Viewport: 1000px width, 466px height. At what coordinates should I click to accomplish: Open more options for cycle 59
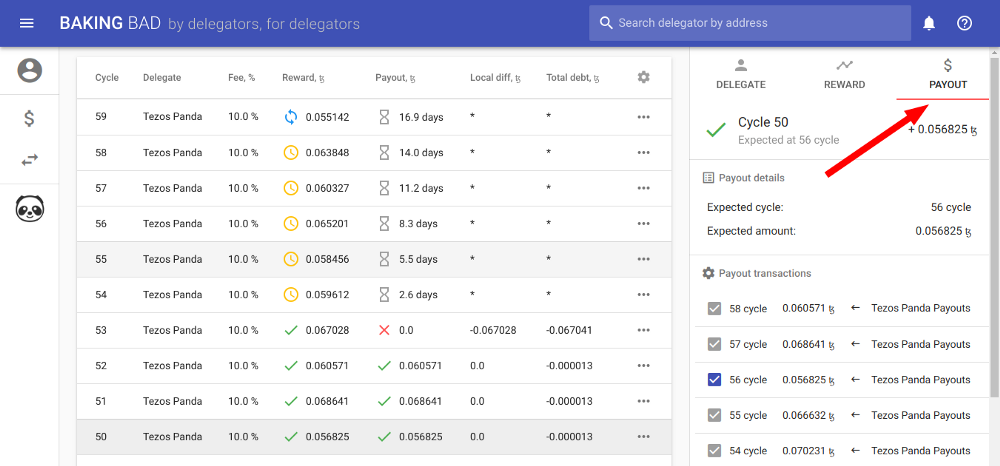643,117
